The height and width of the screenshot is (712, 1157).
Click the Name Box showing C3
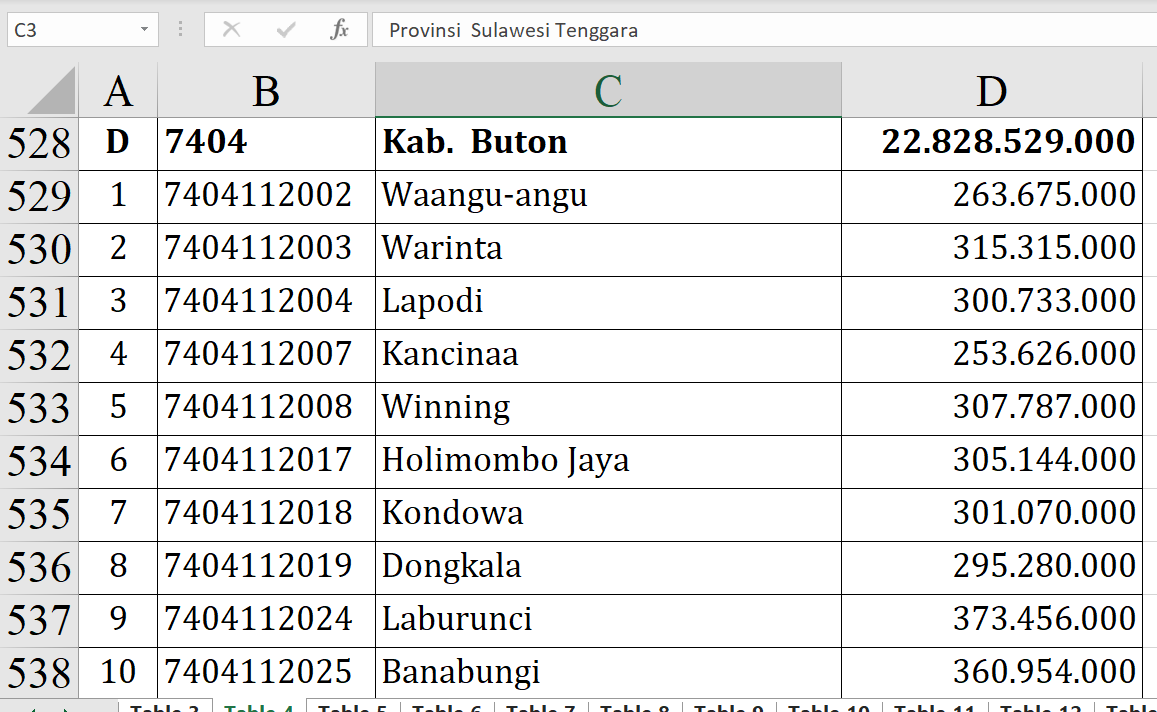[70, 30]
